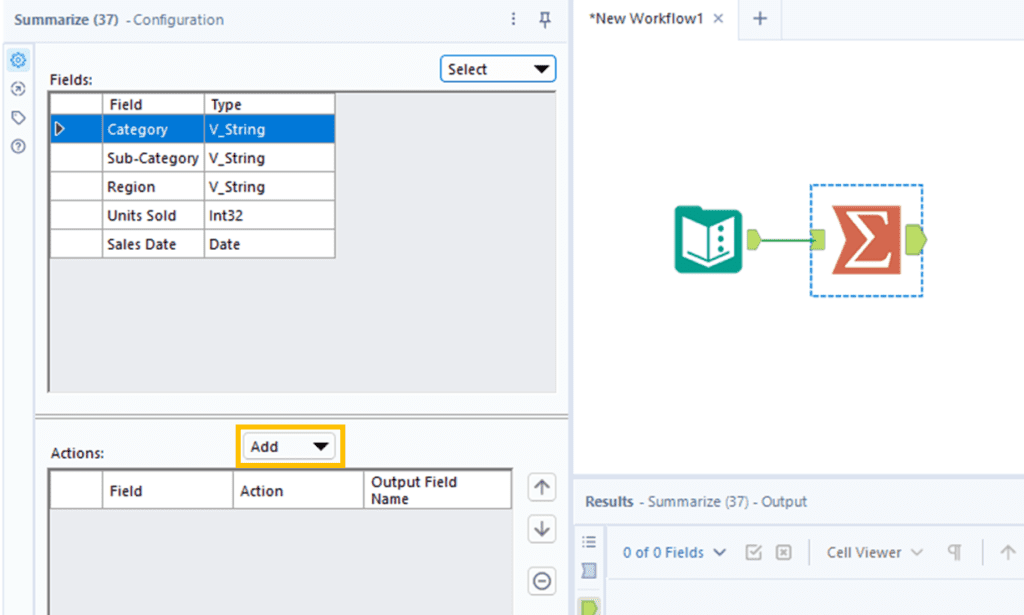
Task: Open the Configuration gear tab in sidebar
Action: (18, 60)
